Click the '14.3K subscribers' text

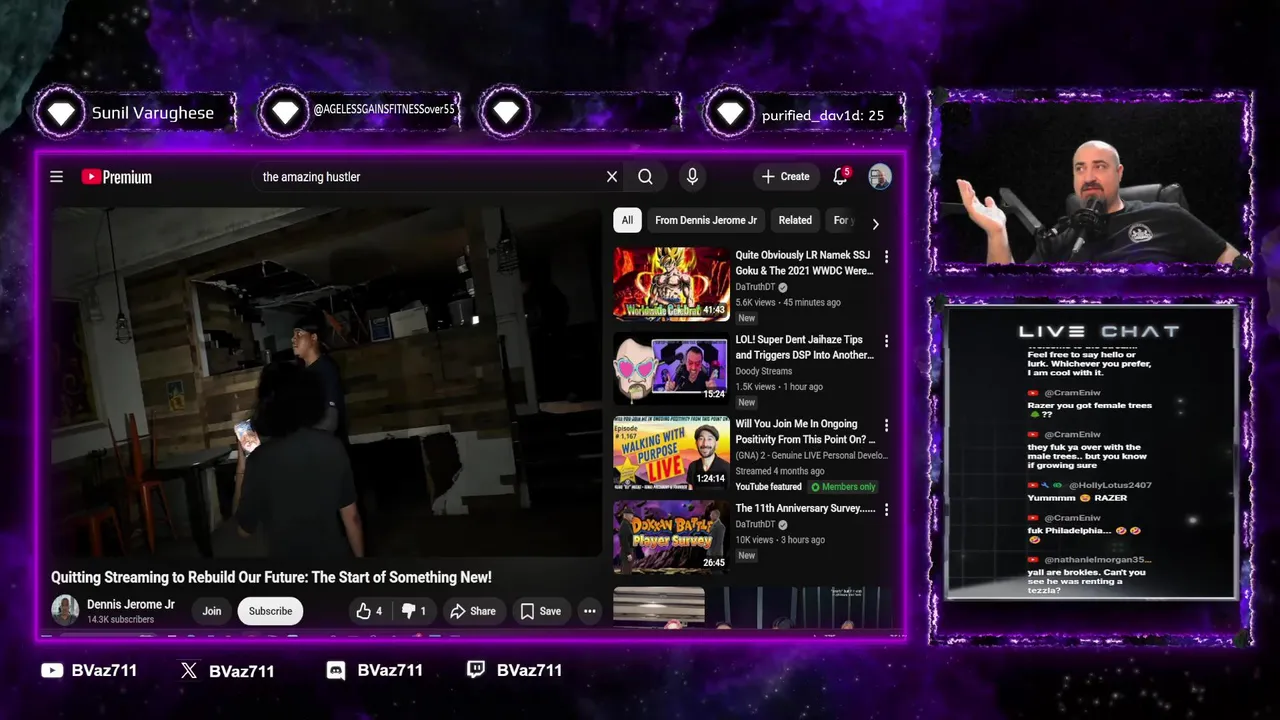click(x=120, y=619)
